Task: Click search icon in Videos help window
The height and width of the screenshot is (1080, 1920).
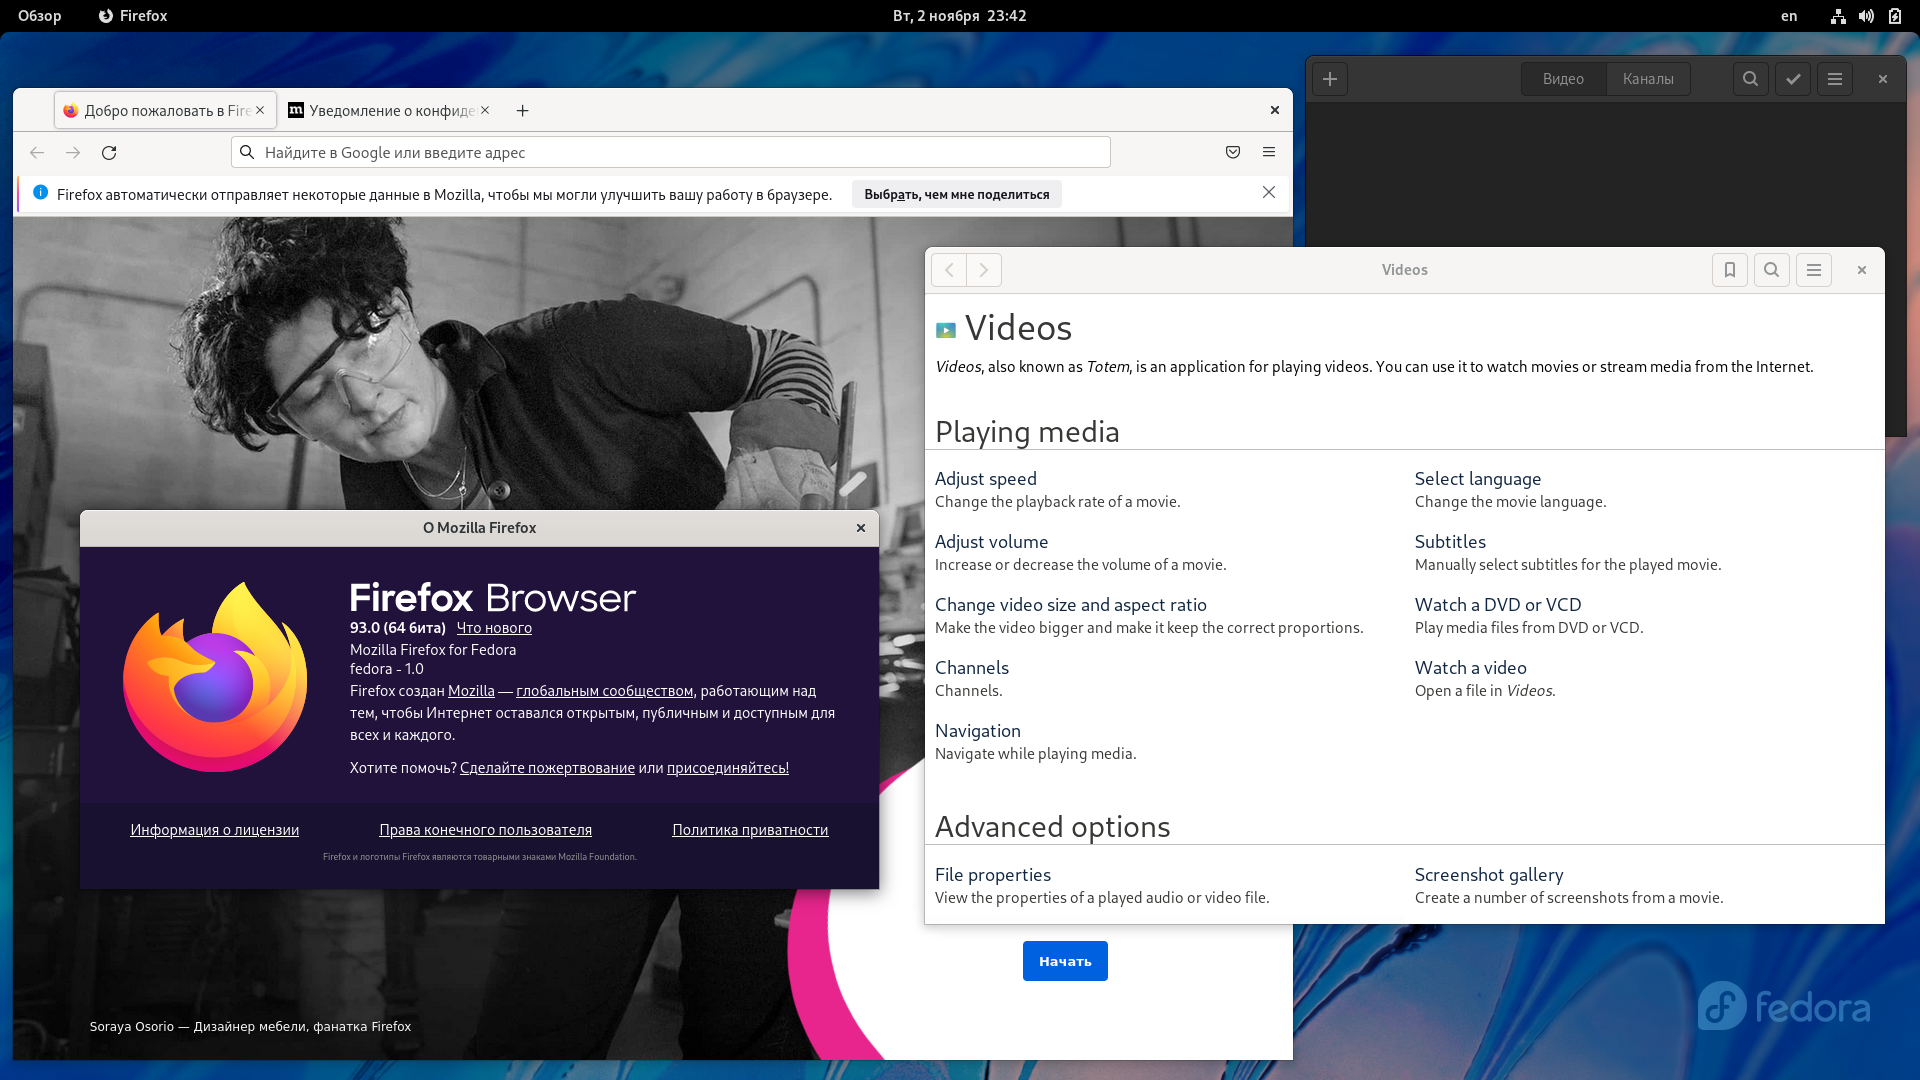Action: point(1771,270)
